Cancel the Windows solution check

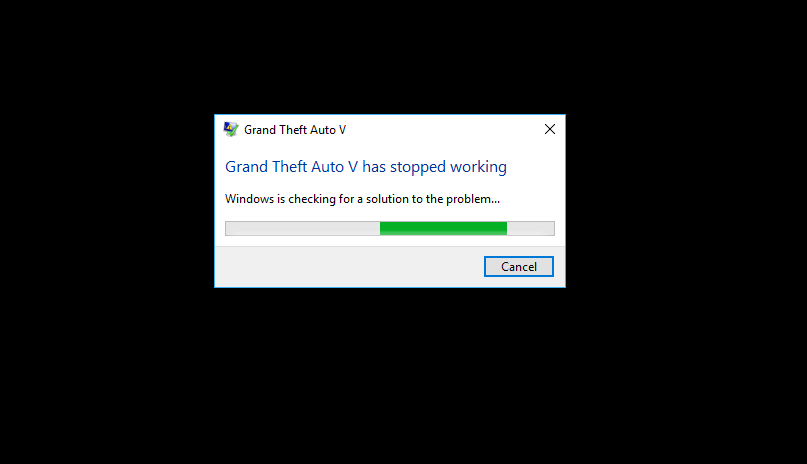point(519,266)
